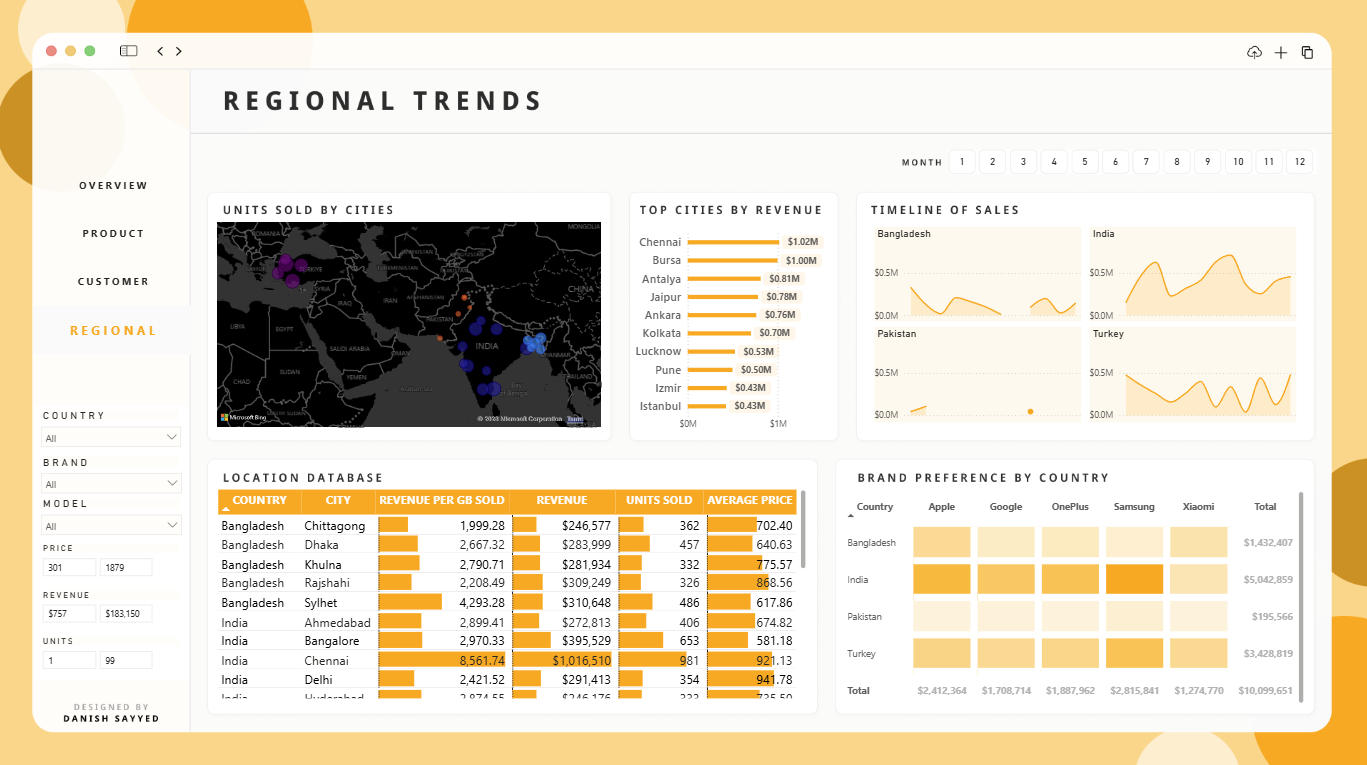Viewport: 1367px width, 765px height.
Task: Click the Ahmedabad city cell in the table
Action: (x=337, y=622)
